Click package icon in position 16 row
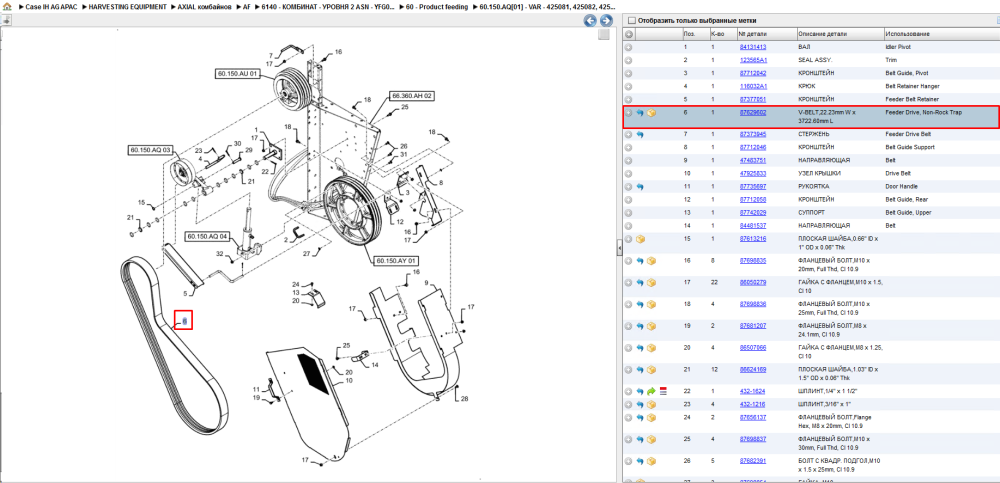Screen dimensions: 1000x483 (x=651, y=260)
